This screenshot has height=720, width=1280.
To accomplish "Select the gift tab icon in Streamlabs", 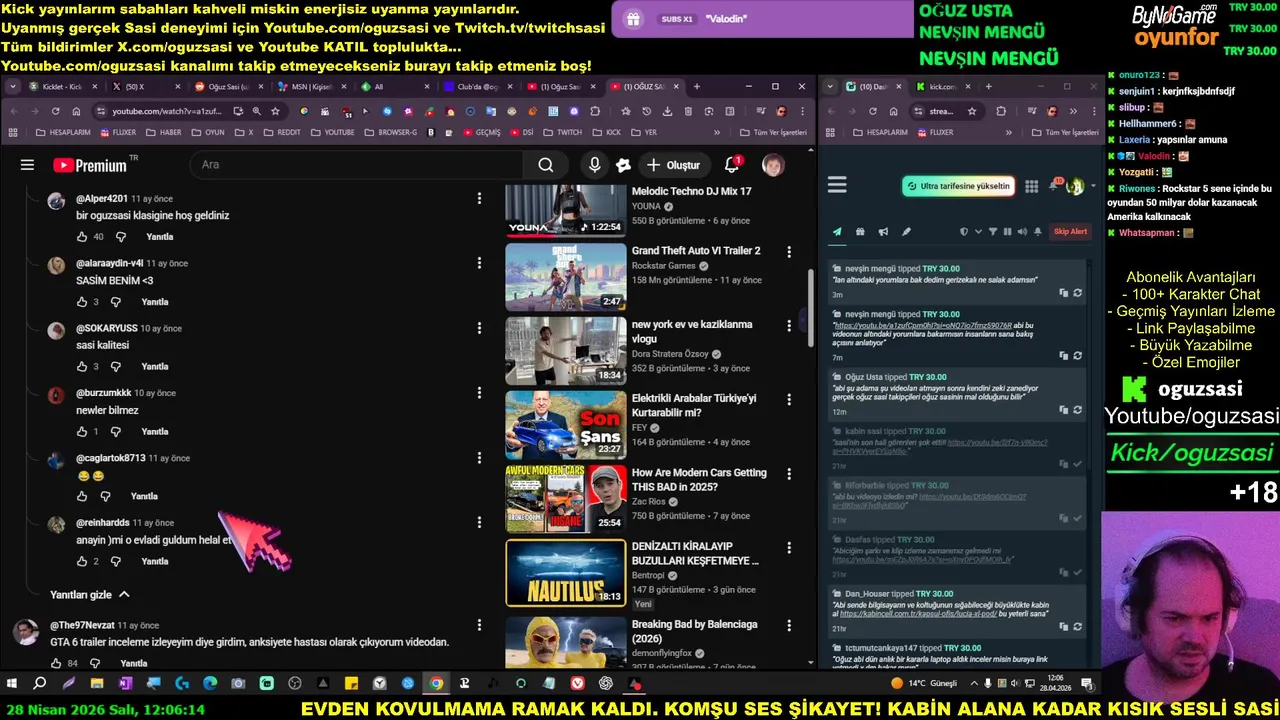I will [x=860, y=232].
